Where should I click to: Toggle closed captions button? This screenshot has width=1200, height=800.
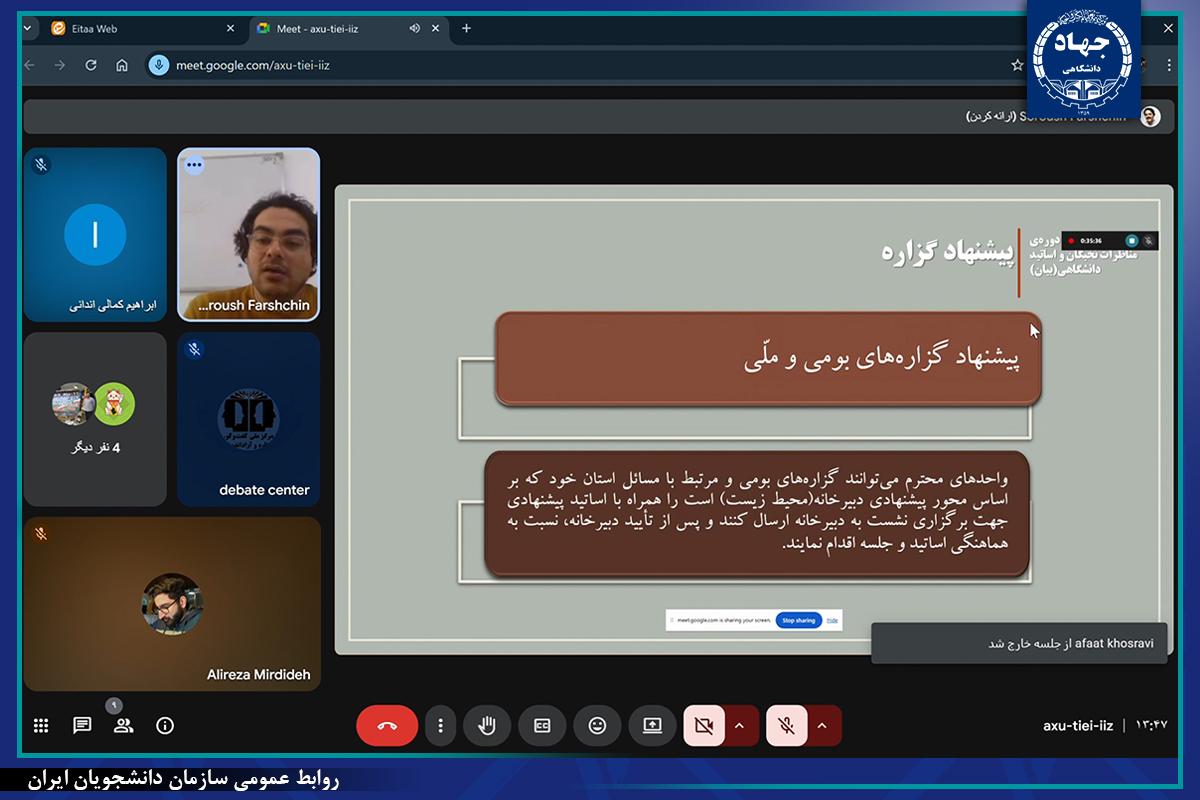[x=542, y=726]
